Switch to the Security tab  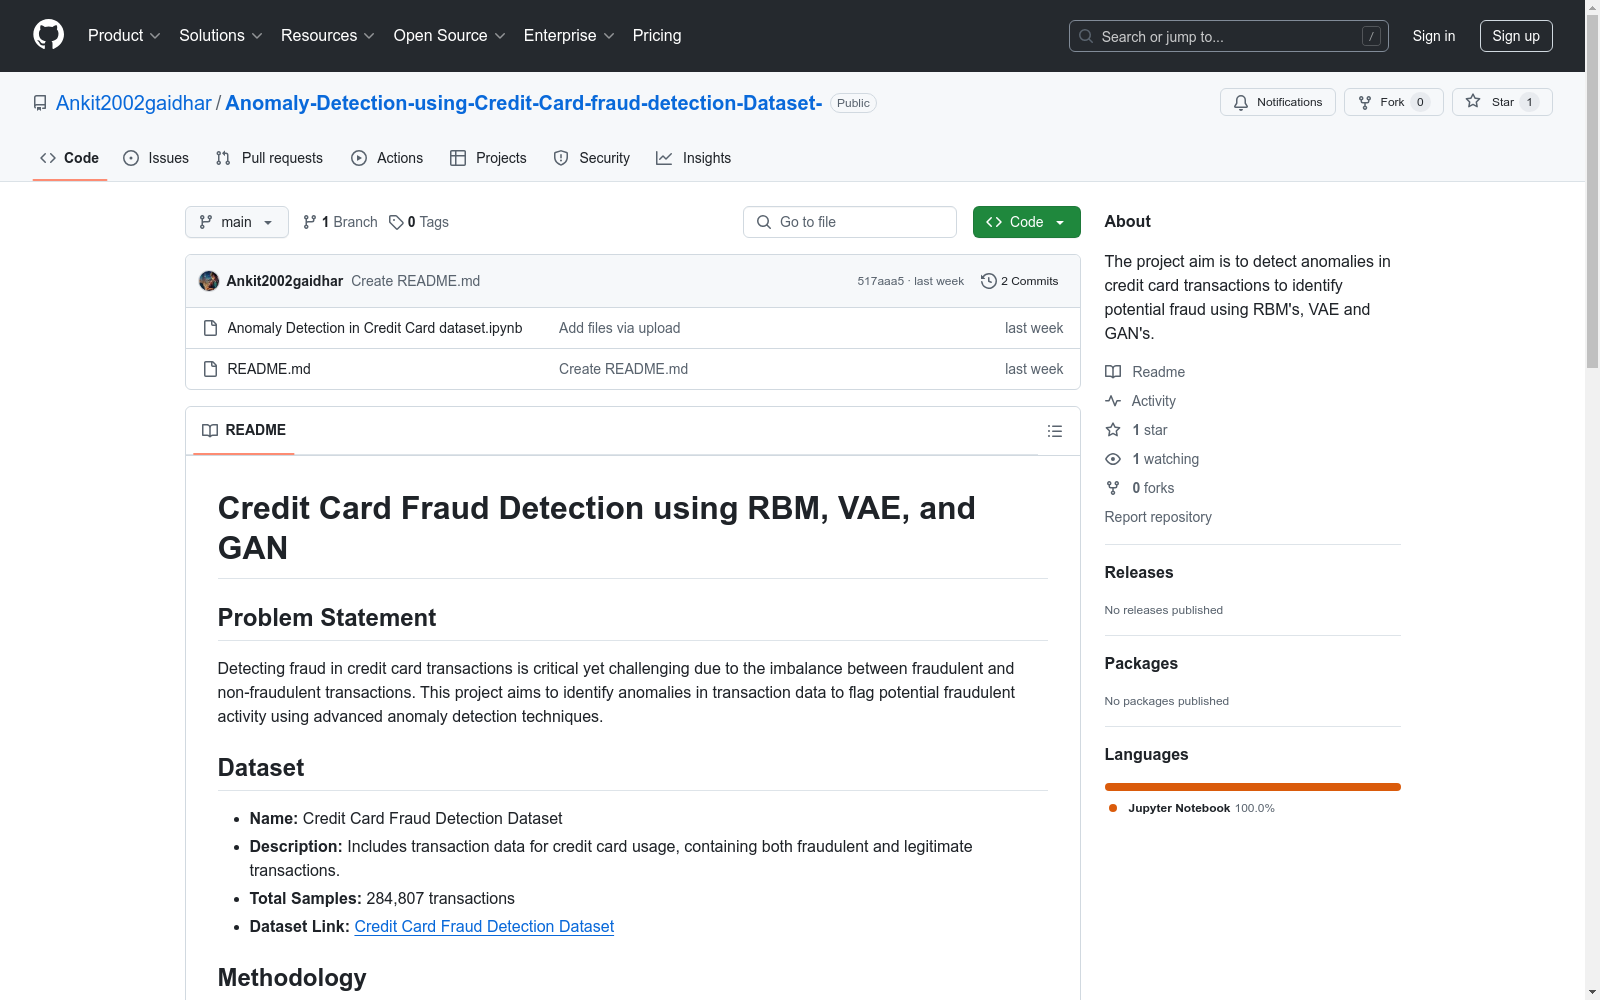592,158
